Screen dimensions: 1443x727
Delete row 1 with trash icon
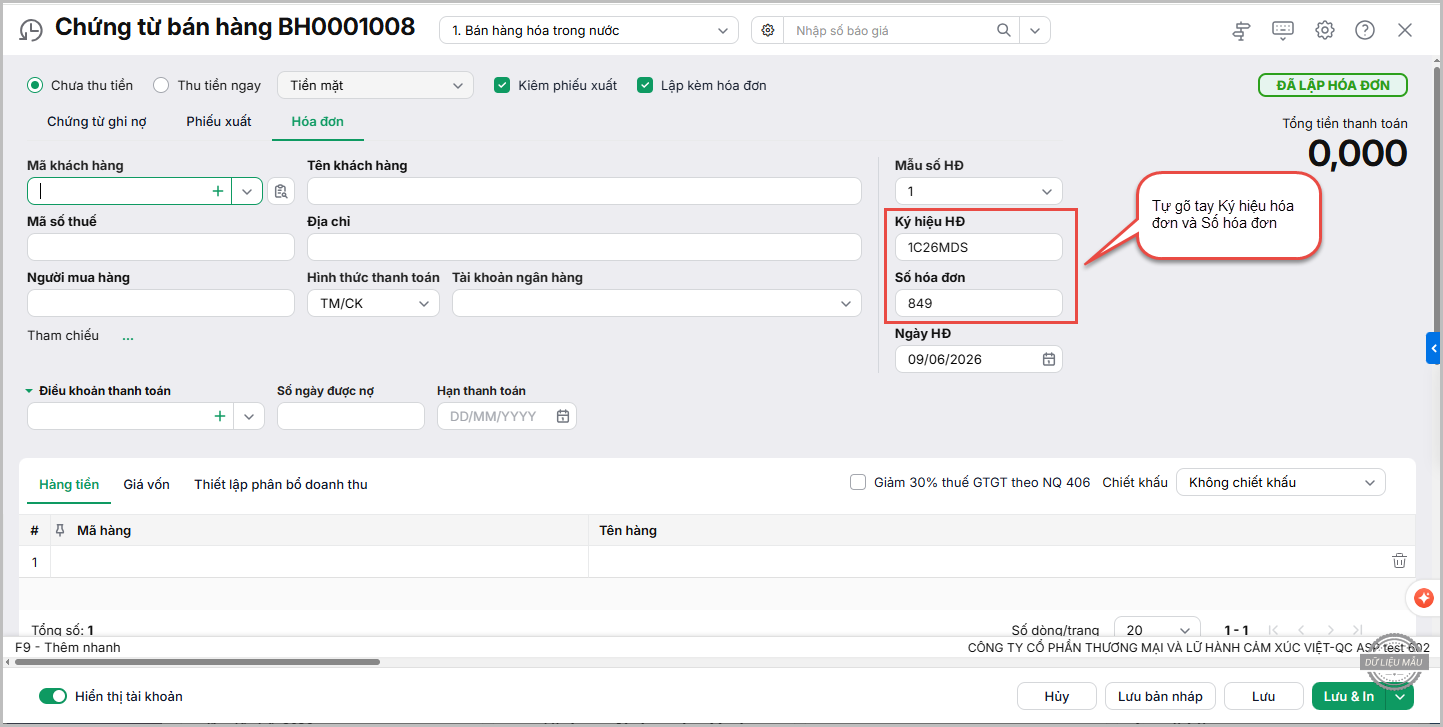click(1399, 561)
